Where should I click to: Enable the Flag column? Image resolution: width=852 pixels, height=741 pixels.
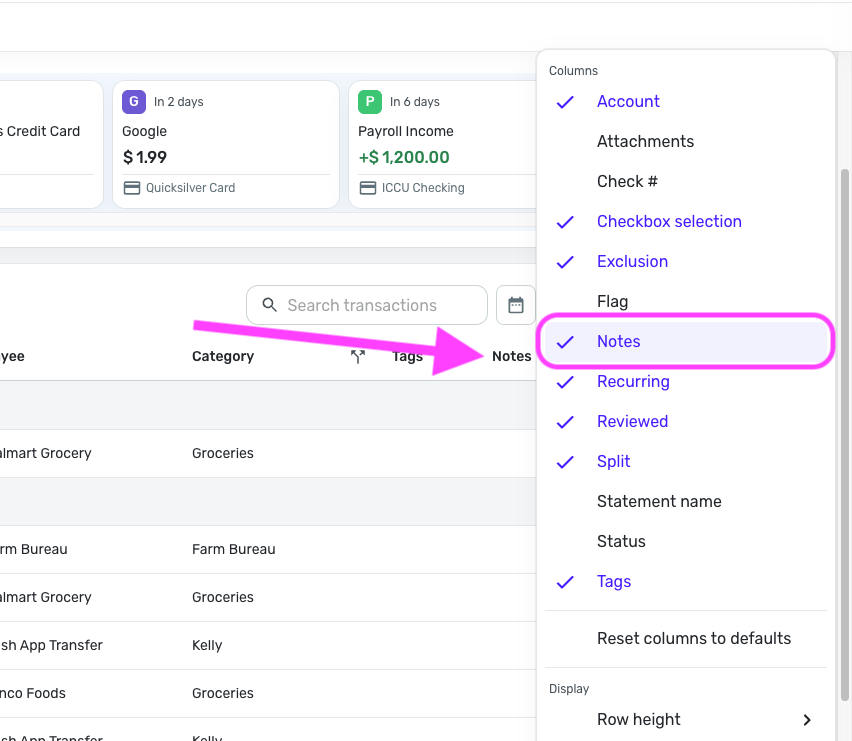[686, 302]
